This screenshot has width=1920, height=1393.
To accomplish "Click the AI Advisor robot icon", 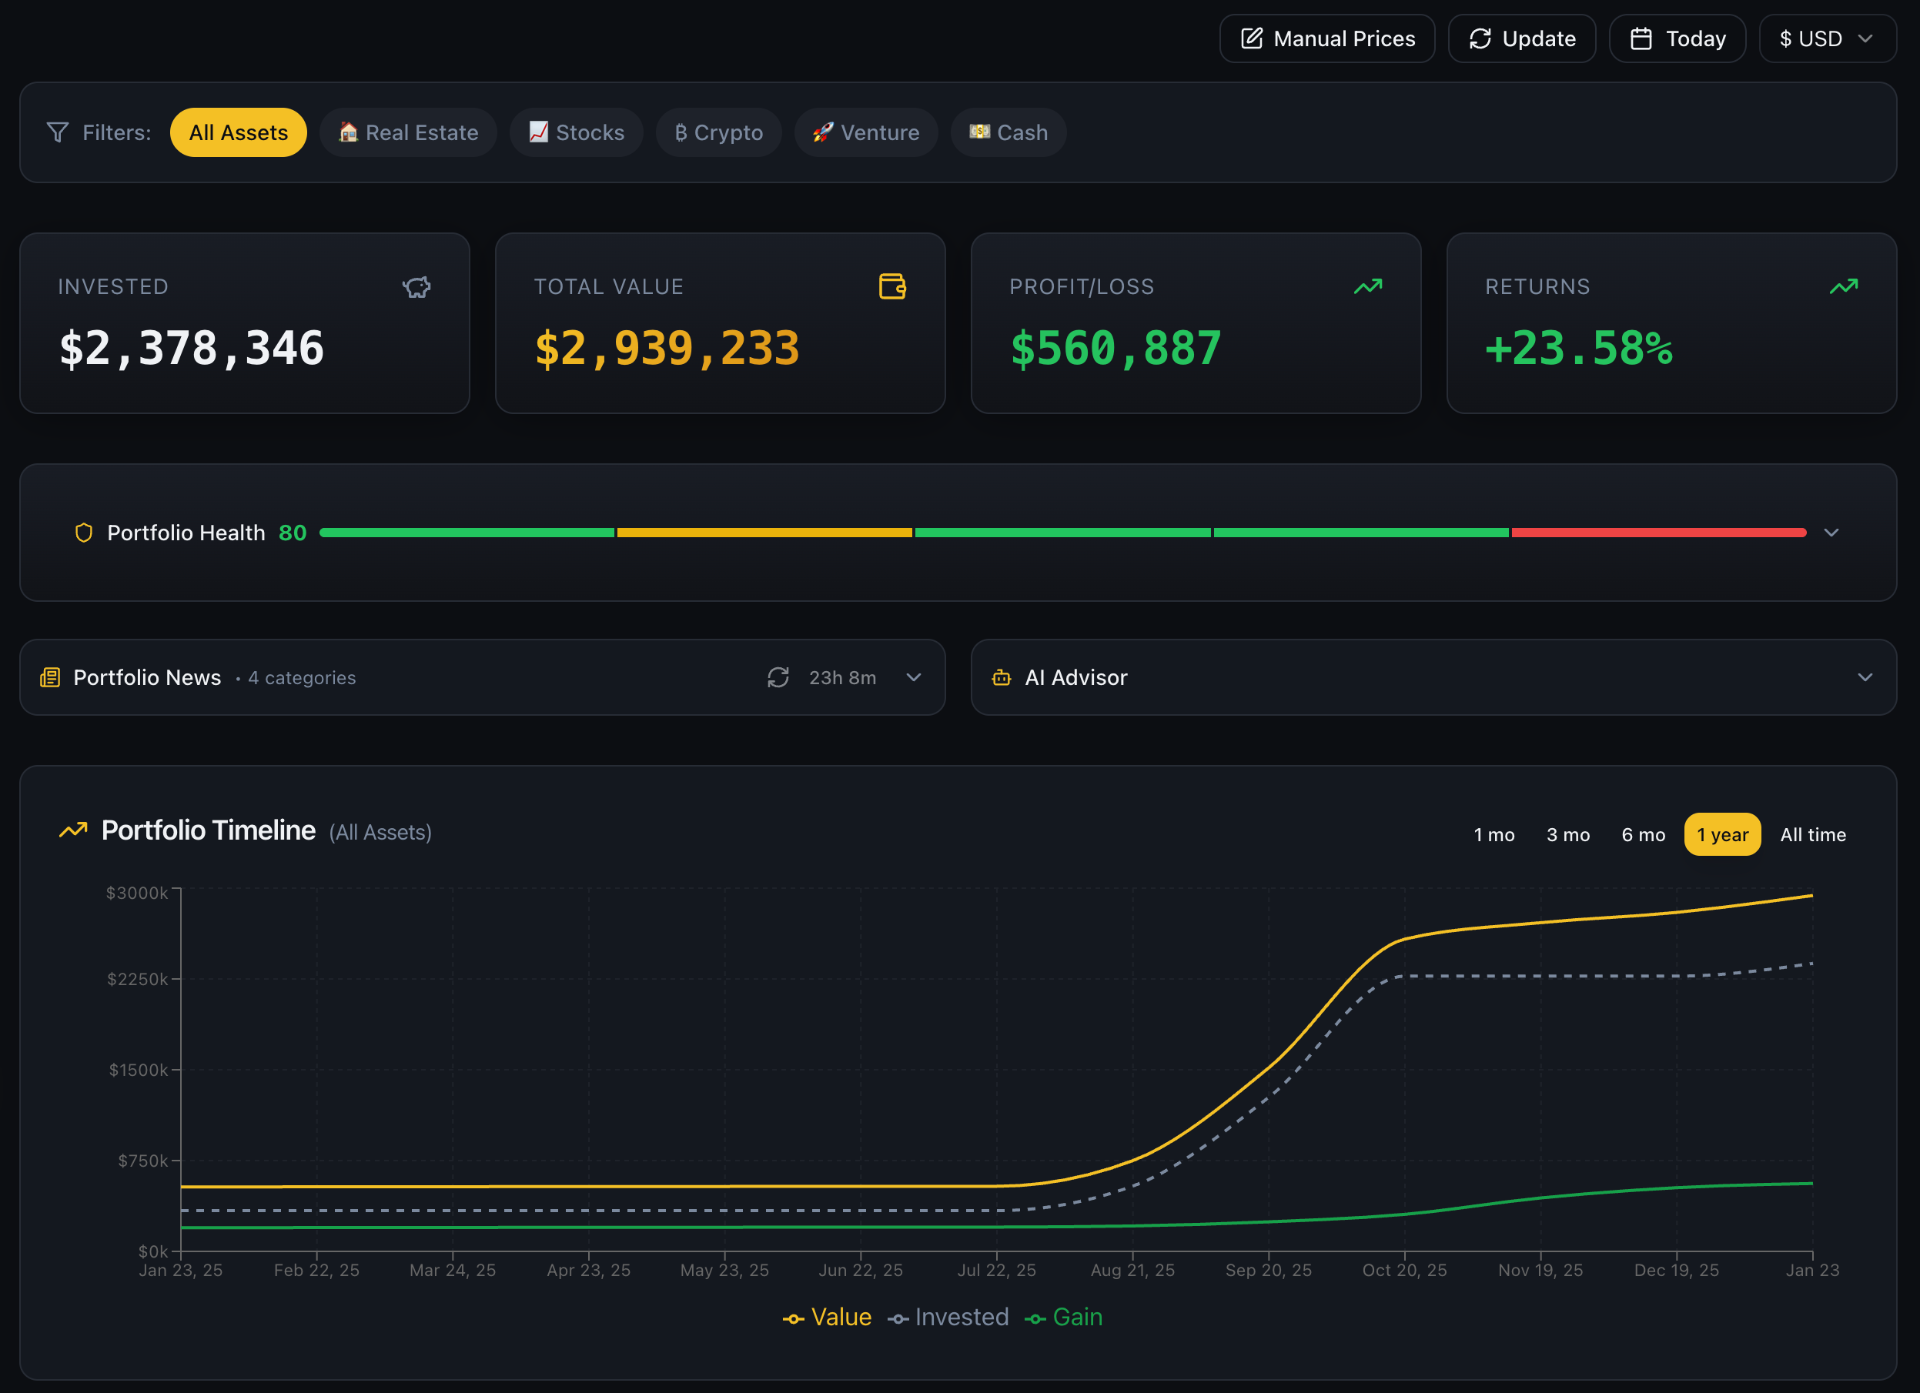I will coord(1001,677).
